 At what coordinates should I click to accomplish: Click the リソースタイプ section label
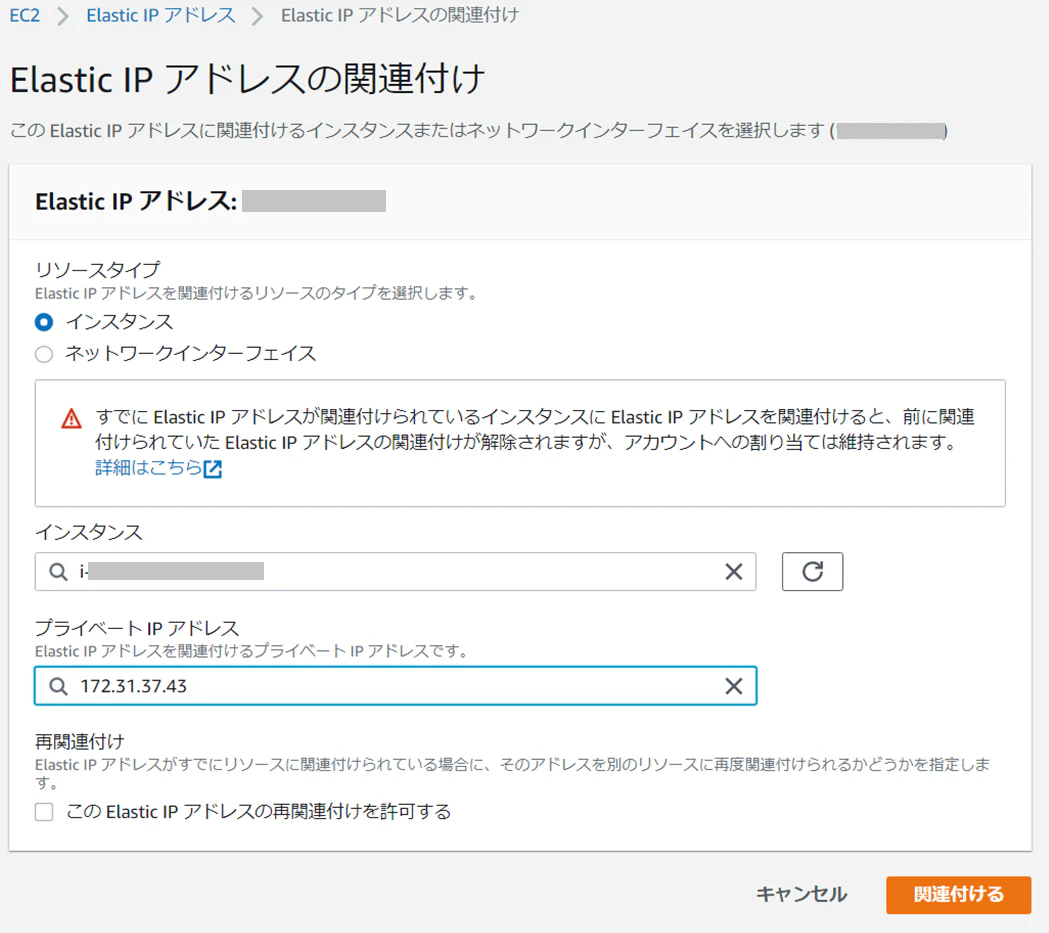tap(98, 270)
